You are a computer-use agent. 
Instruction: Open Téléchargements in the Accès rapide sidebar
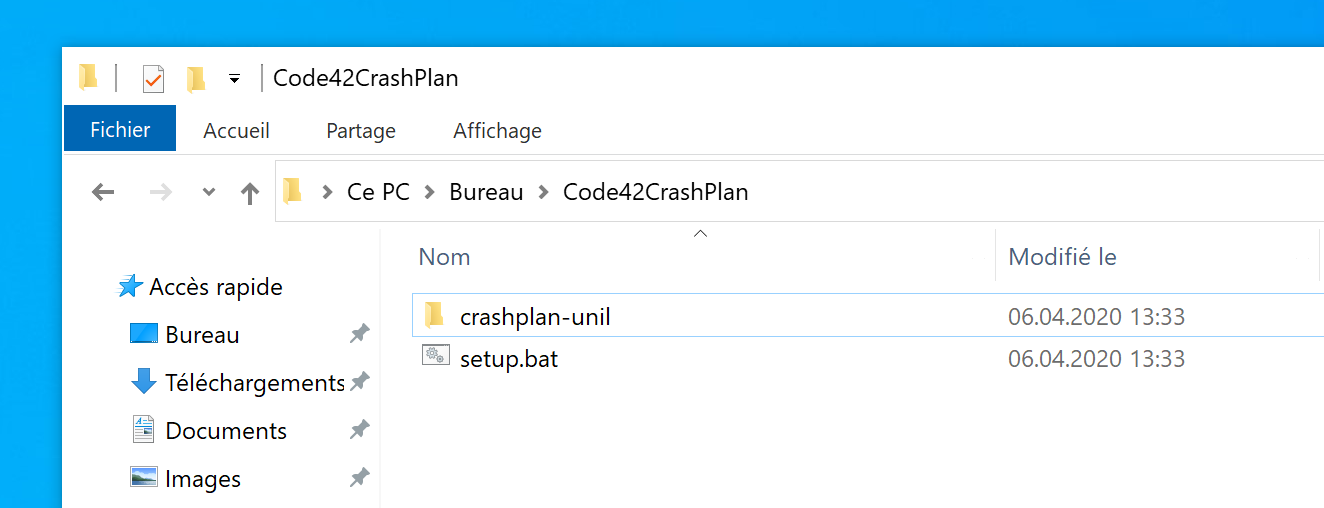254,383
